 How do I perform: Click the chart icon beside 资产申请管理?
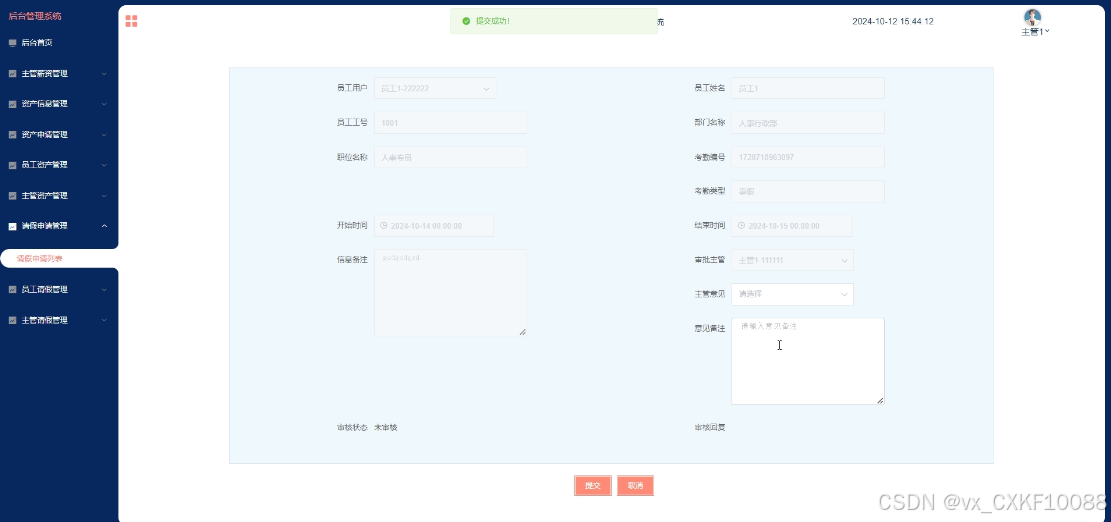(12, 135)
